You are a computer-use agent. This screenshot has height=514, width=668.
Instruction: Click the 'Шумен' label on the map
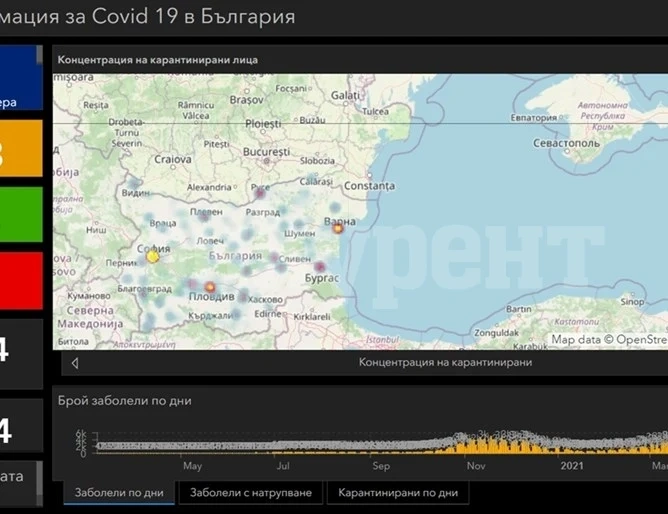click(x=299, y=233)
